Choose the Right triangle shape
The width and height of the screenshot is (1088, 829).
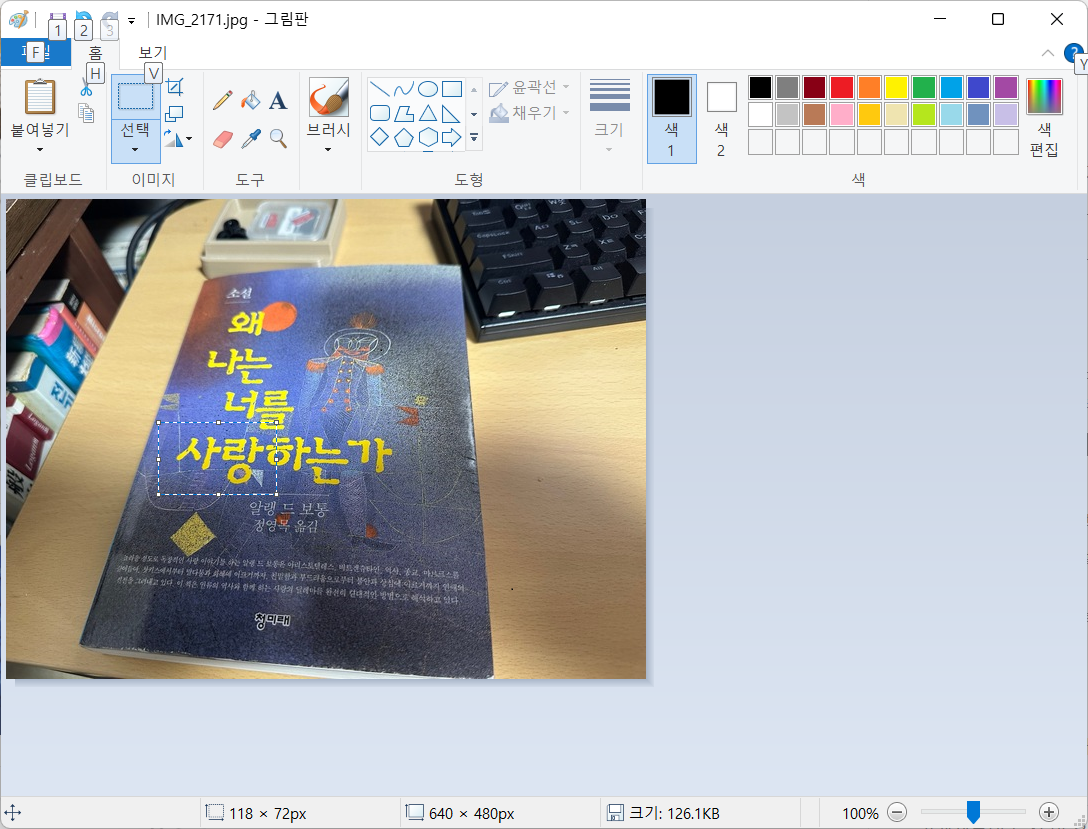click(452, 113)
